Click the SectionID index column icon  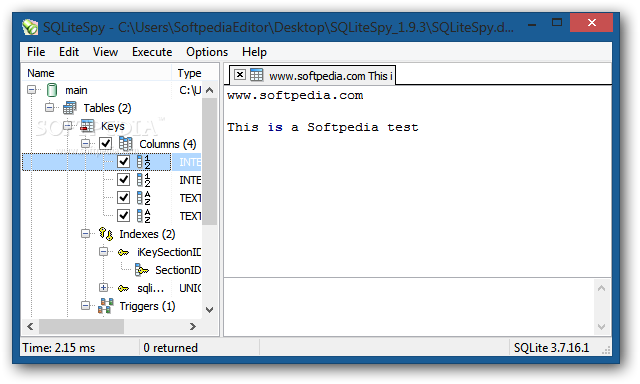click(142, 270)
